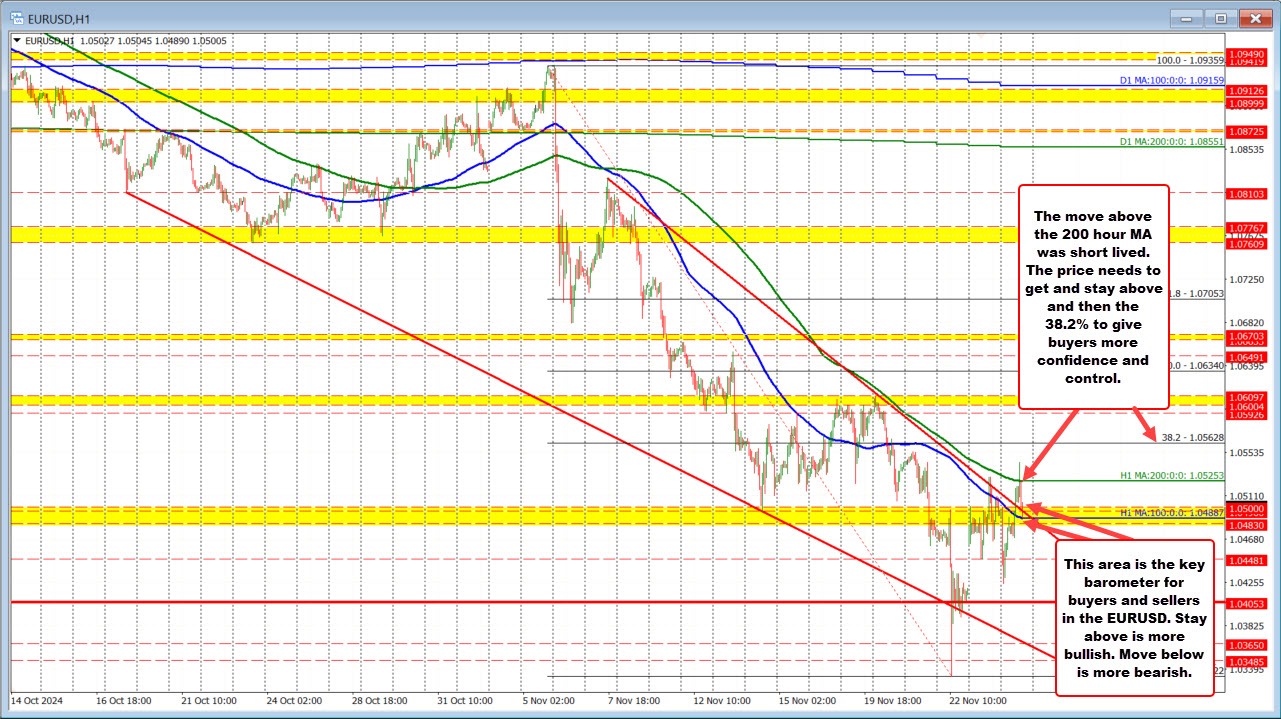Click the 1.03825 price scale value

click(x=1246, y=625)
